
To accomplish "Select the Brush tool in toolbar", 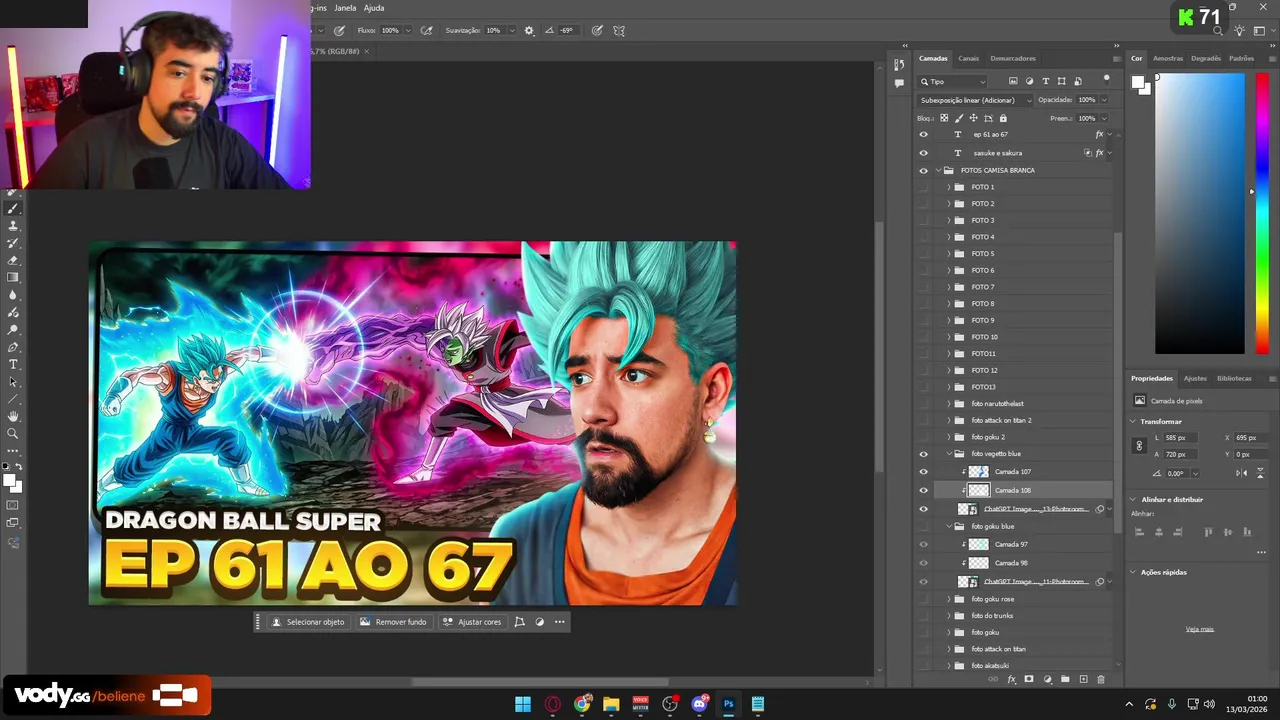I will [x=13, y=209].
